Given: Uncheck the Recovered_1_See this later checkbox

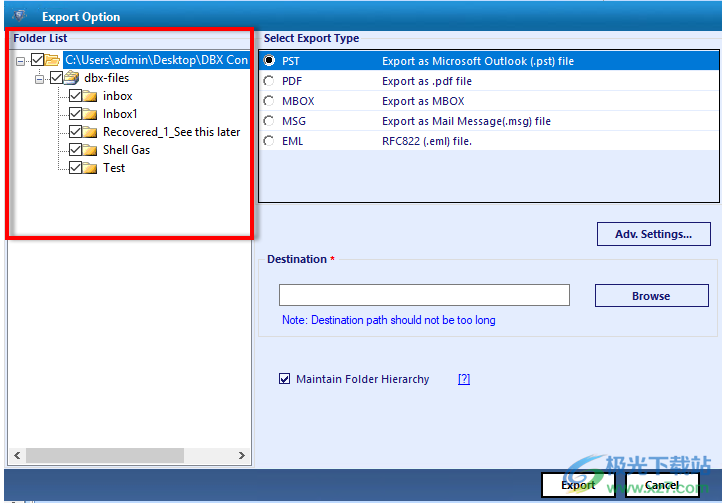Looking at the screenshot, I should click(76, 132).
